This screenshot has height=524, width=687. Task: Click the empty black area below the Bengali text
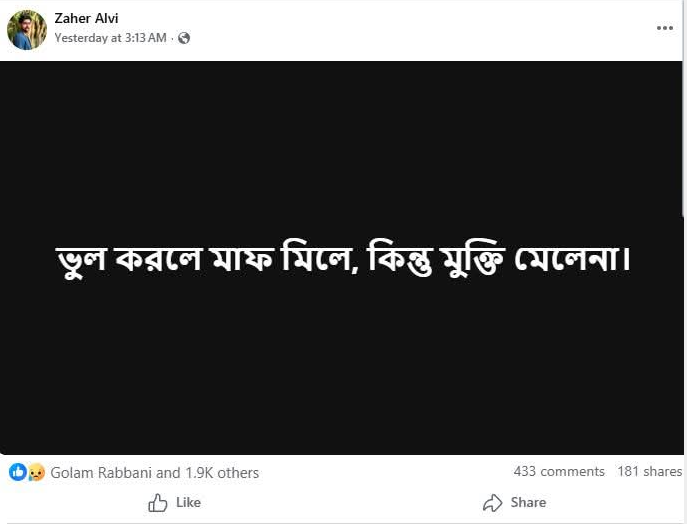click(342, 380)
